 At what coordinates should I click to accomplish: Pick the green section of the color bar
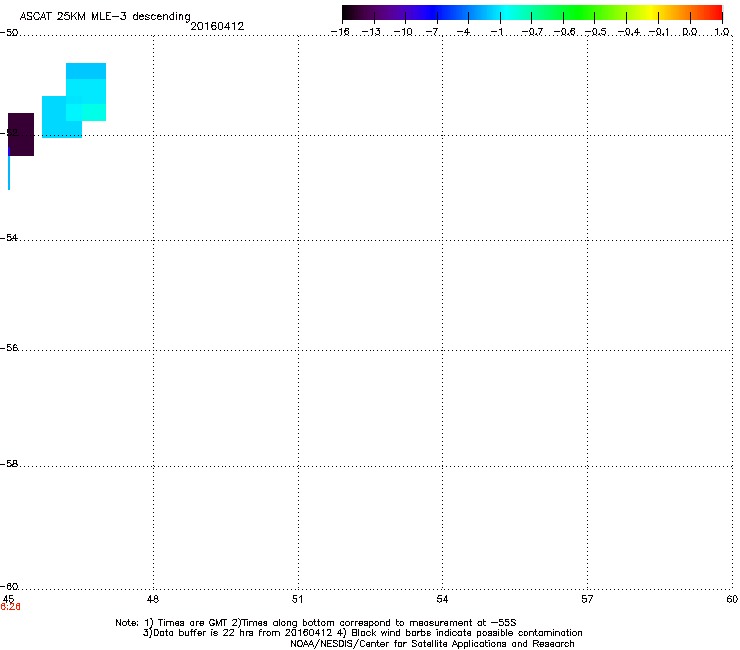click(579, 12)
